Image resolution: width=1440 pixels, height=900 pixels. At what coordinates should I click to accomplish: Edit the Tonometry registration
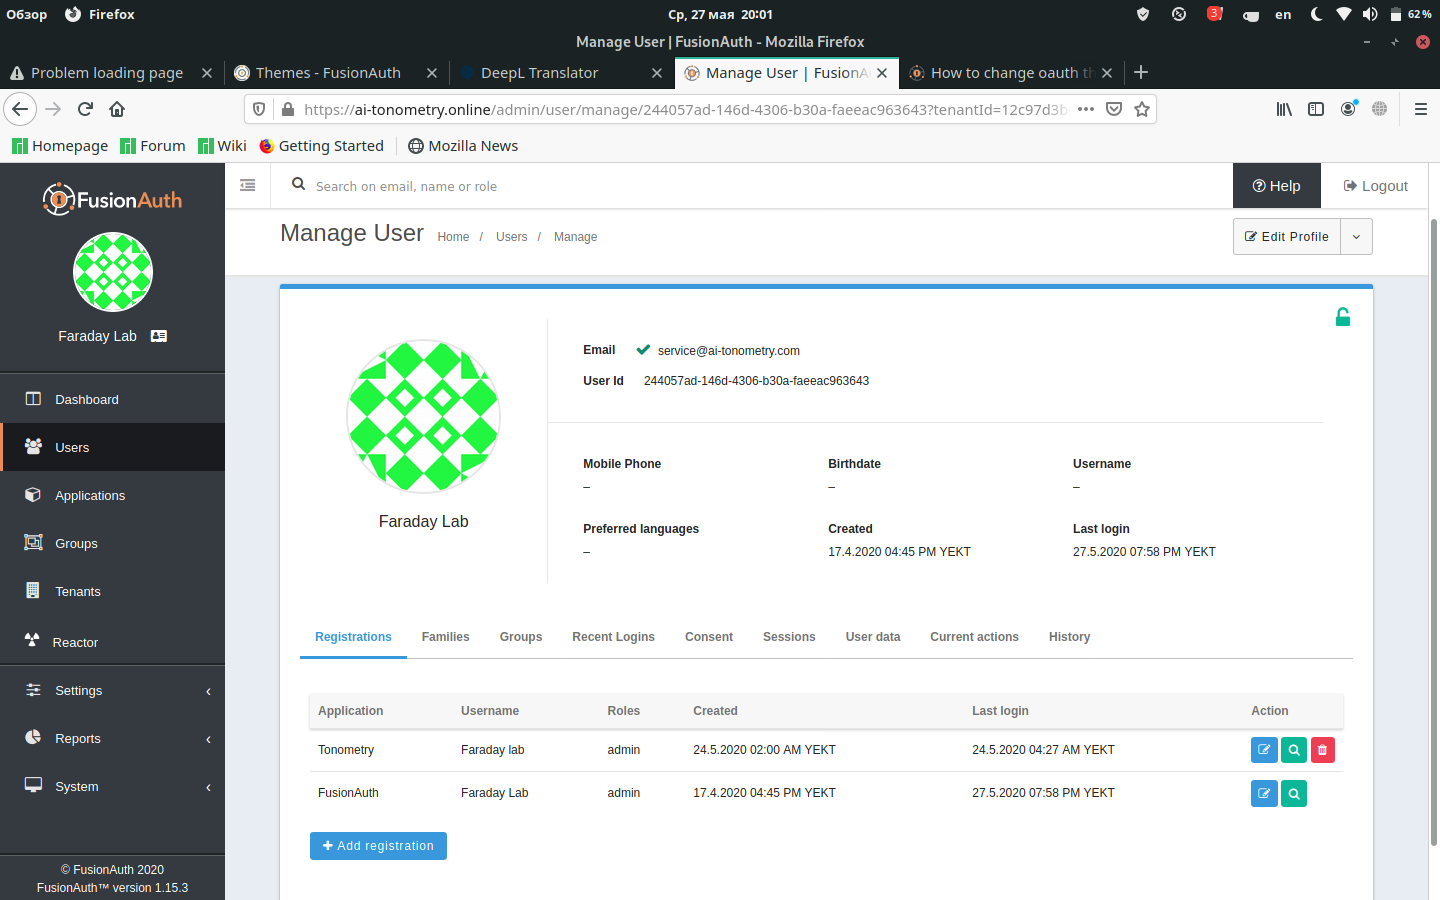click(1264, 750)
